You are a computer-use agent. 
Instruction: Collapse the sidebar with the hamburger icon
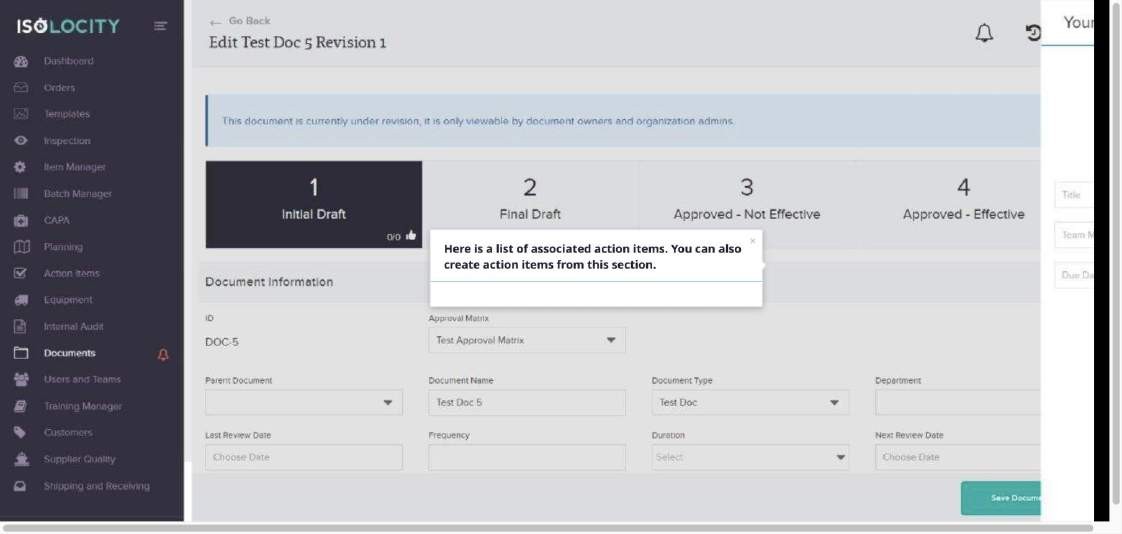click(160, 26)
